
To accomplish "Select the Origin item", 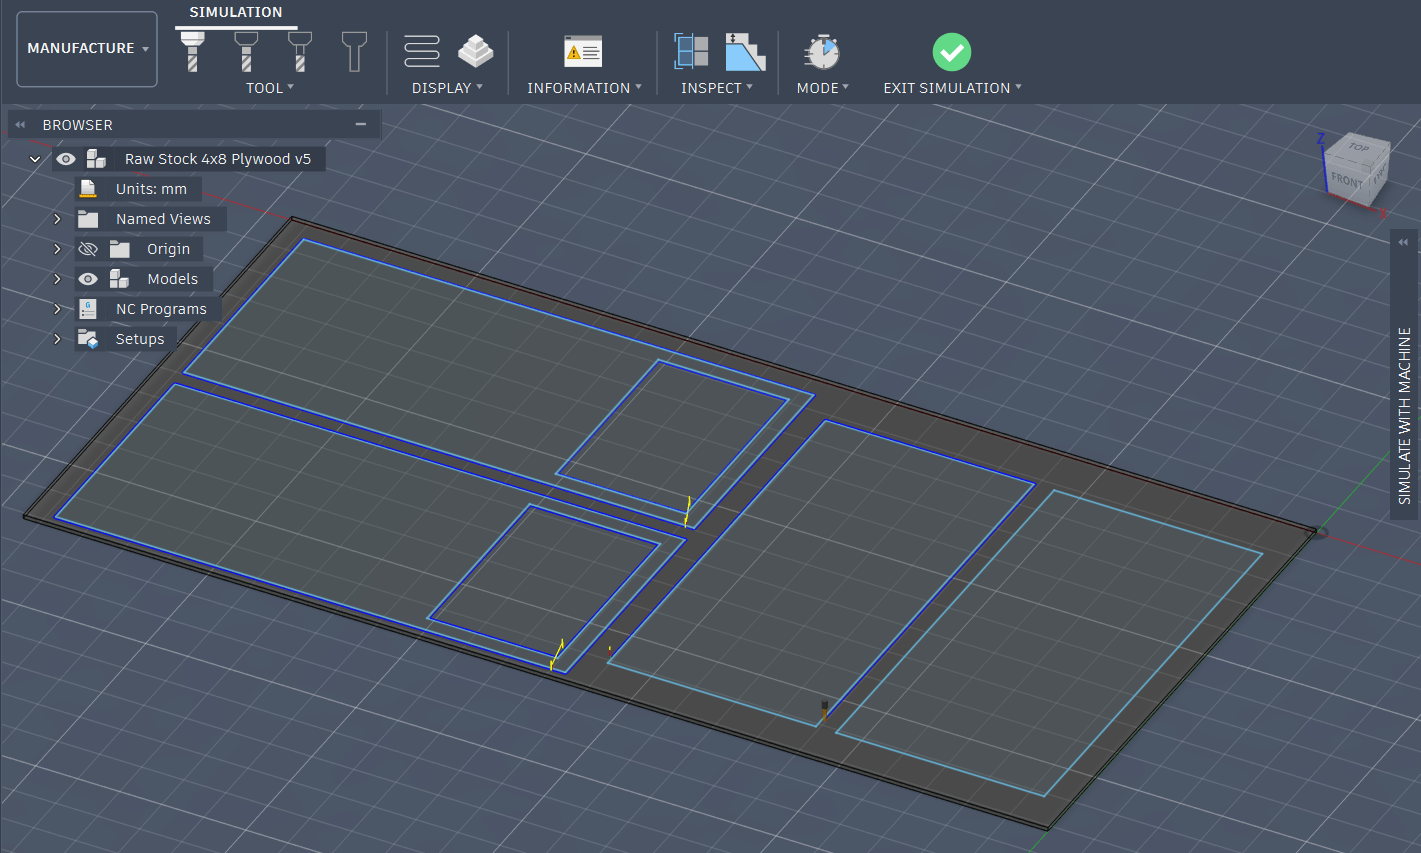I will (168, 249).
